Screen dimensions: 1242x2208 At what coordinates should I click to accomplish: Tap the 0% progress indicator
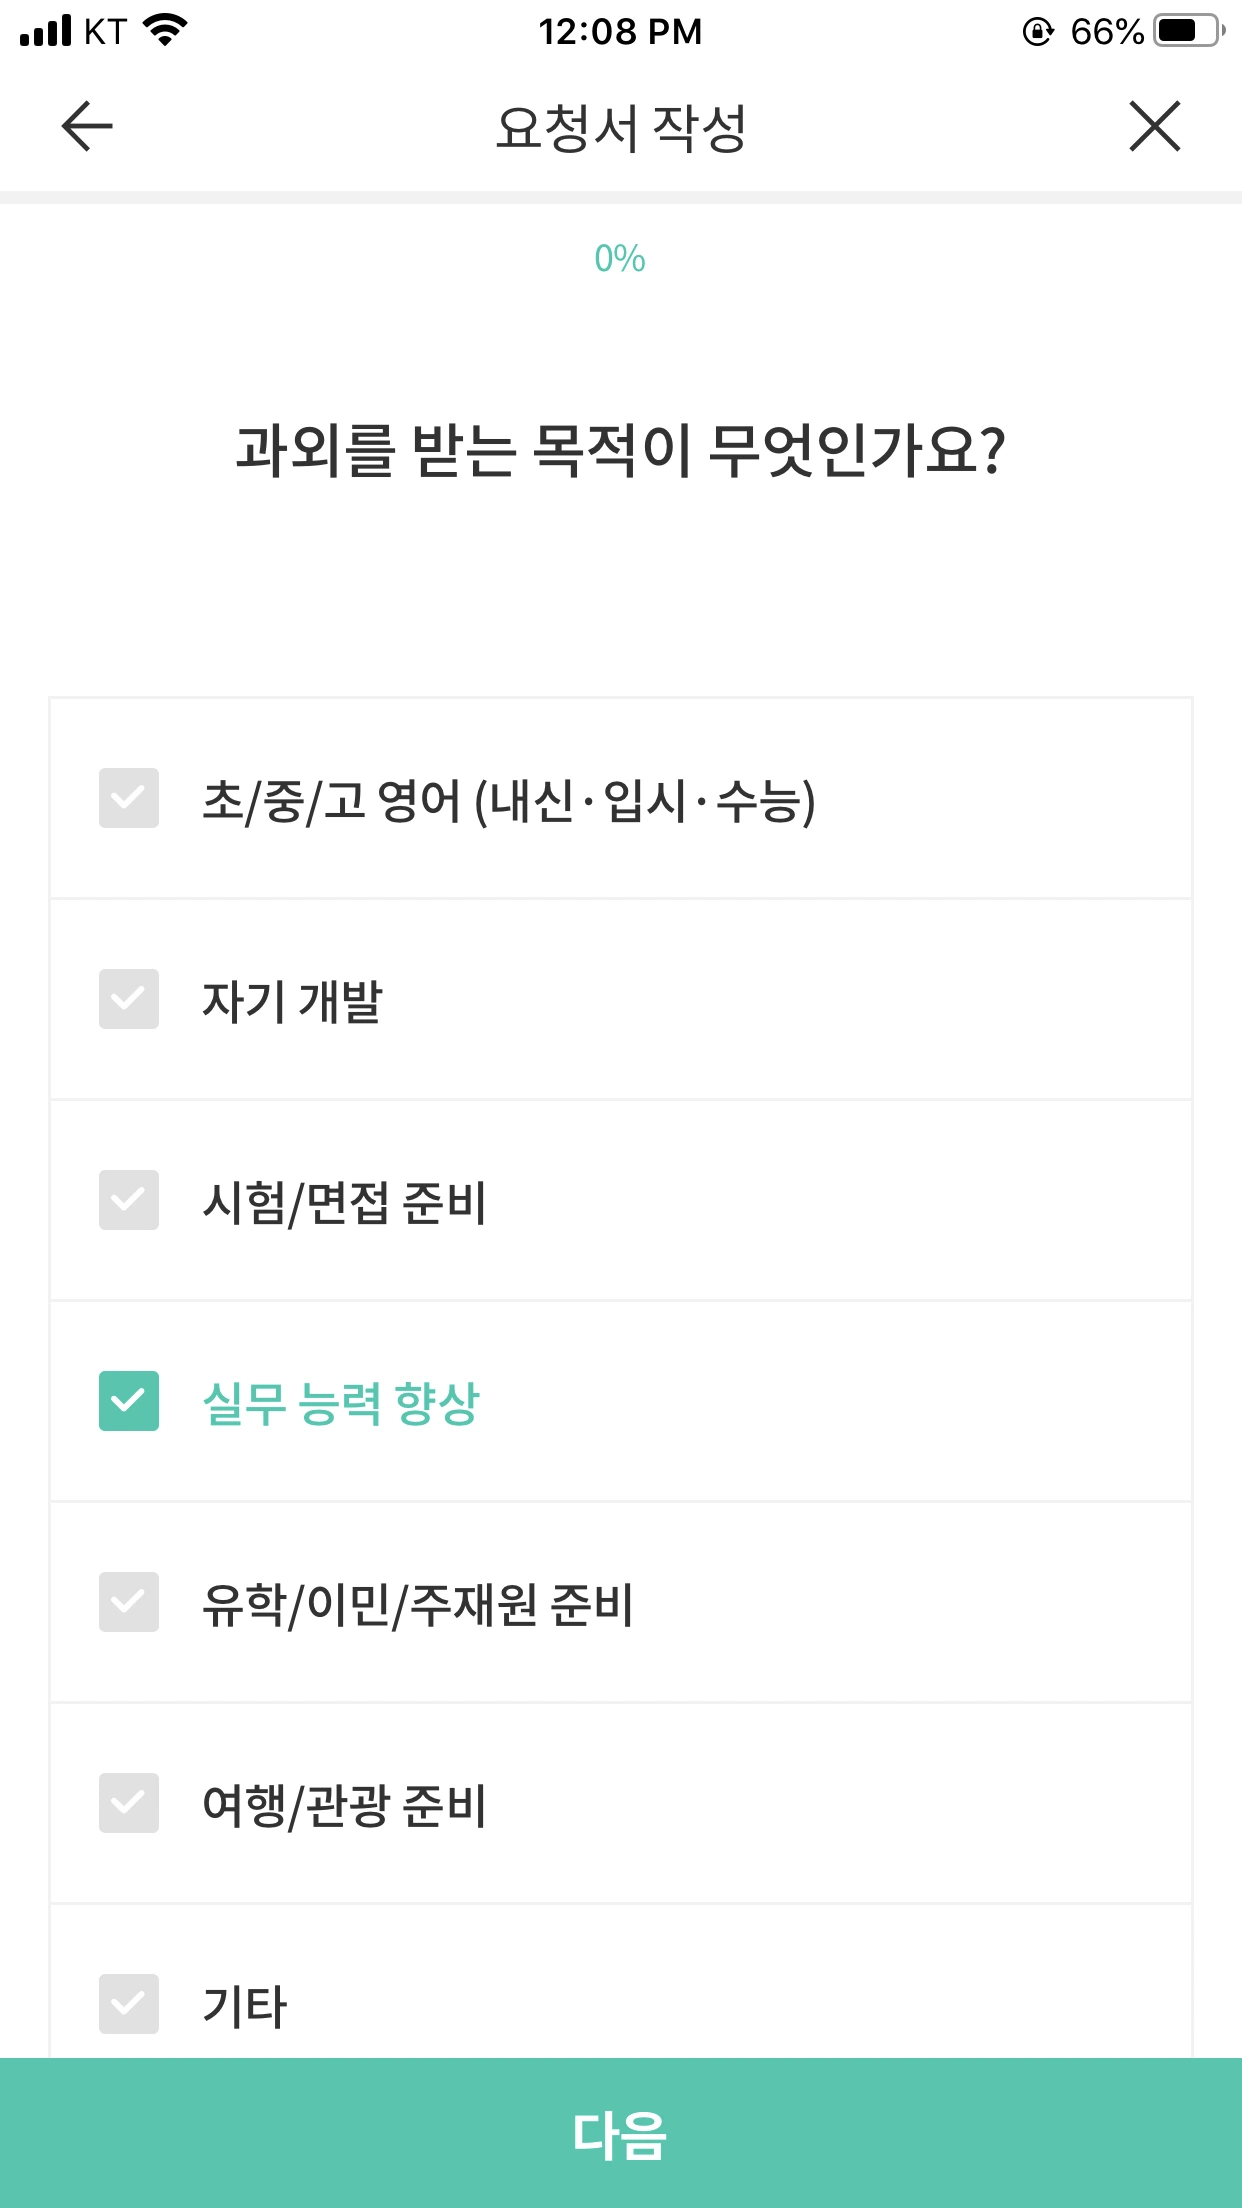[620, 259]
